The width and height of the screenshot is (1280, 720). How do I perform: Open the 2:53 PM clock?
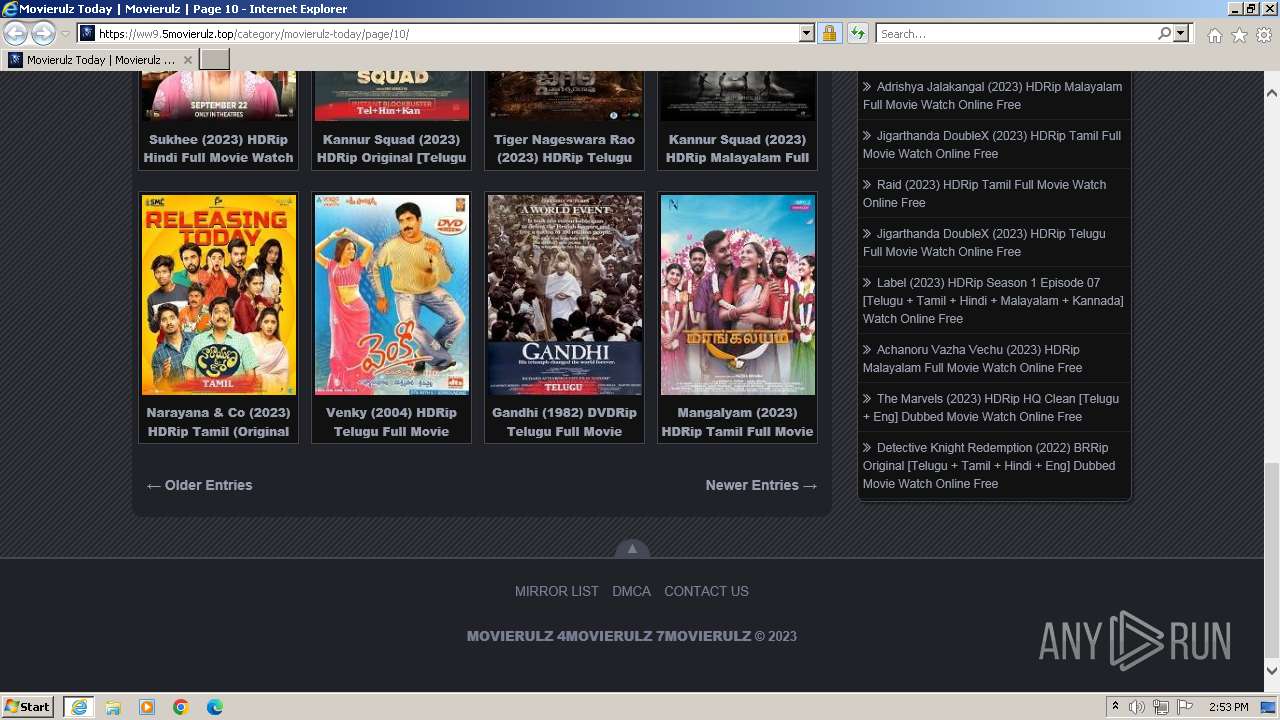[1228, 707]
